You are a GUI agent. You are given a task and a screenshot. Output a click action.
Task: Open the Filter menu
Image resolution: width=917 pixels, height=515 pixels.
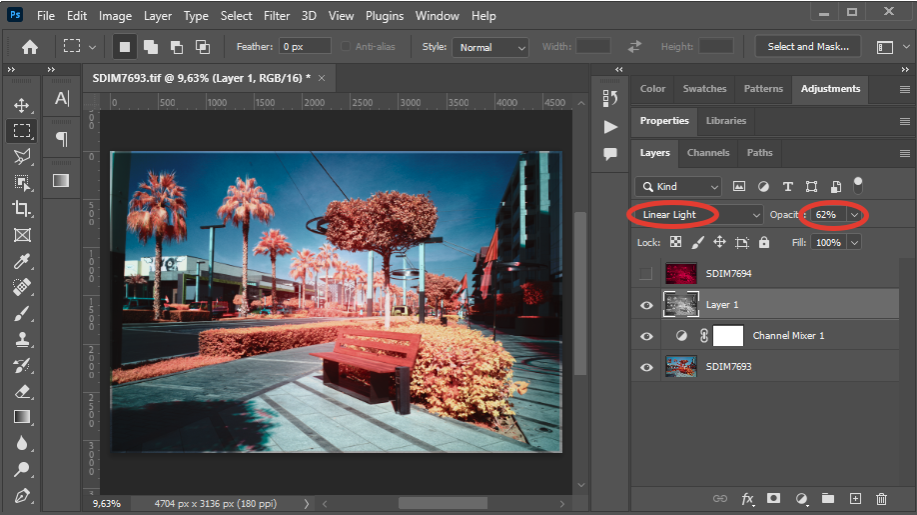click(278, 16)
